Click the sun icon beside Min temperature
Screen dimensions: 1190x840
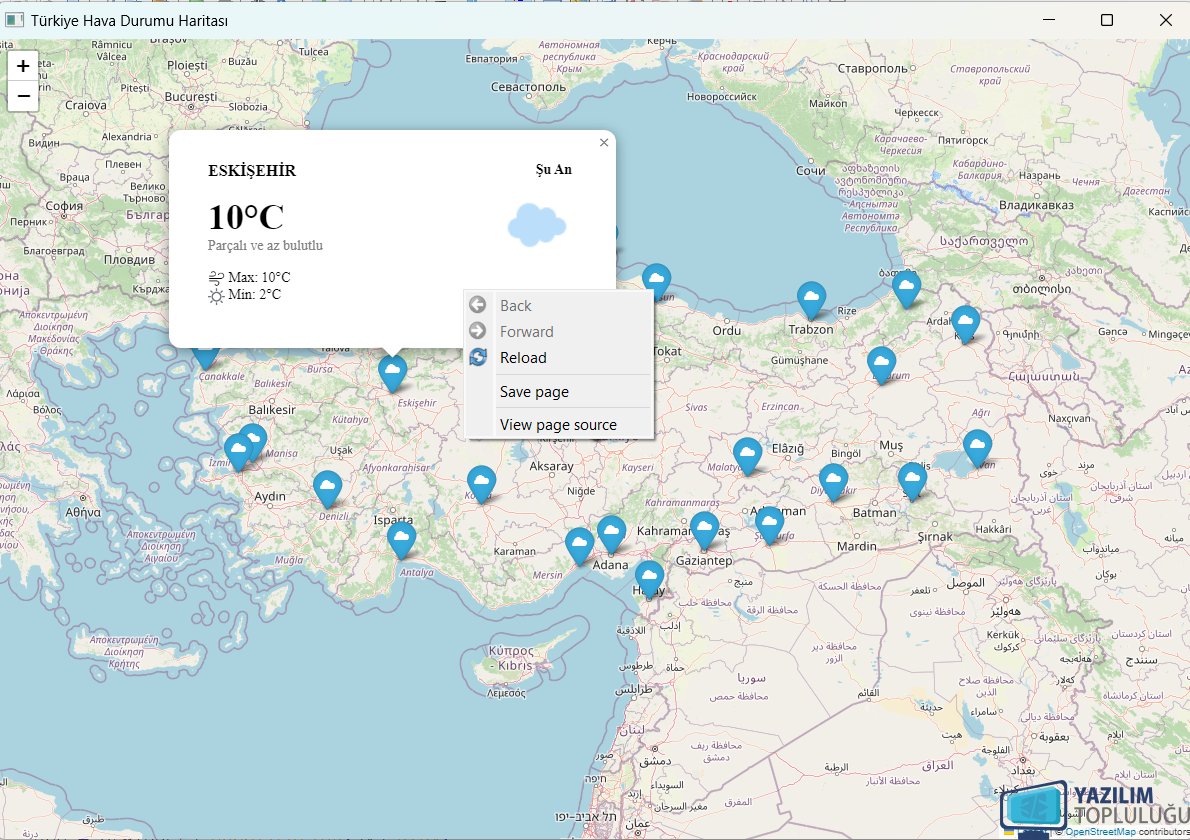(216, 296)
